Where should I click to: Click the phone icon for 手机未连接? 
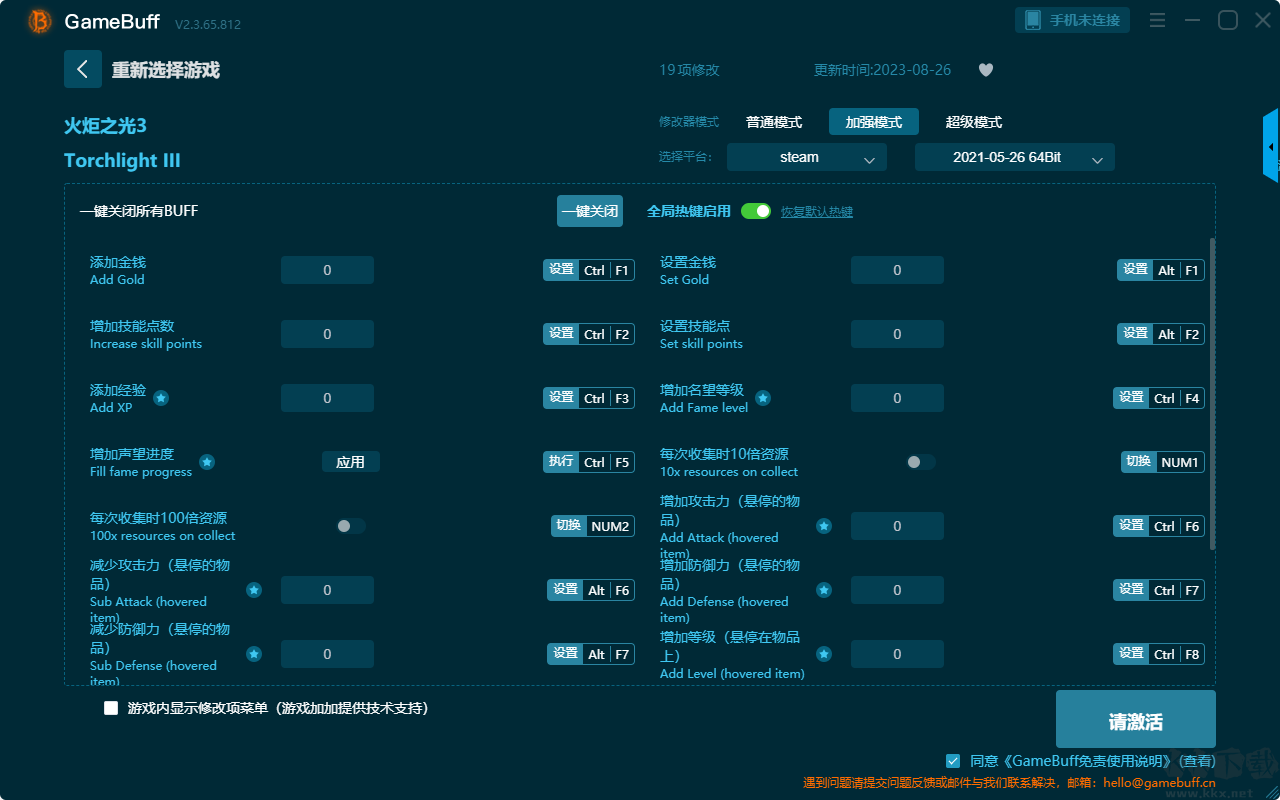pos(1032,20)
